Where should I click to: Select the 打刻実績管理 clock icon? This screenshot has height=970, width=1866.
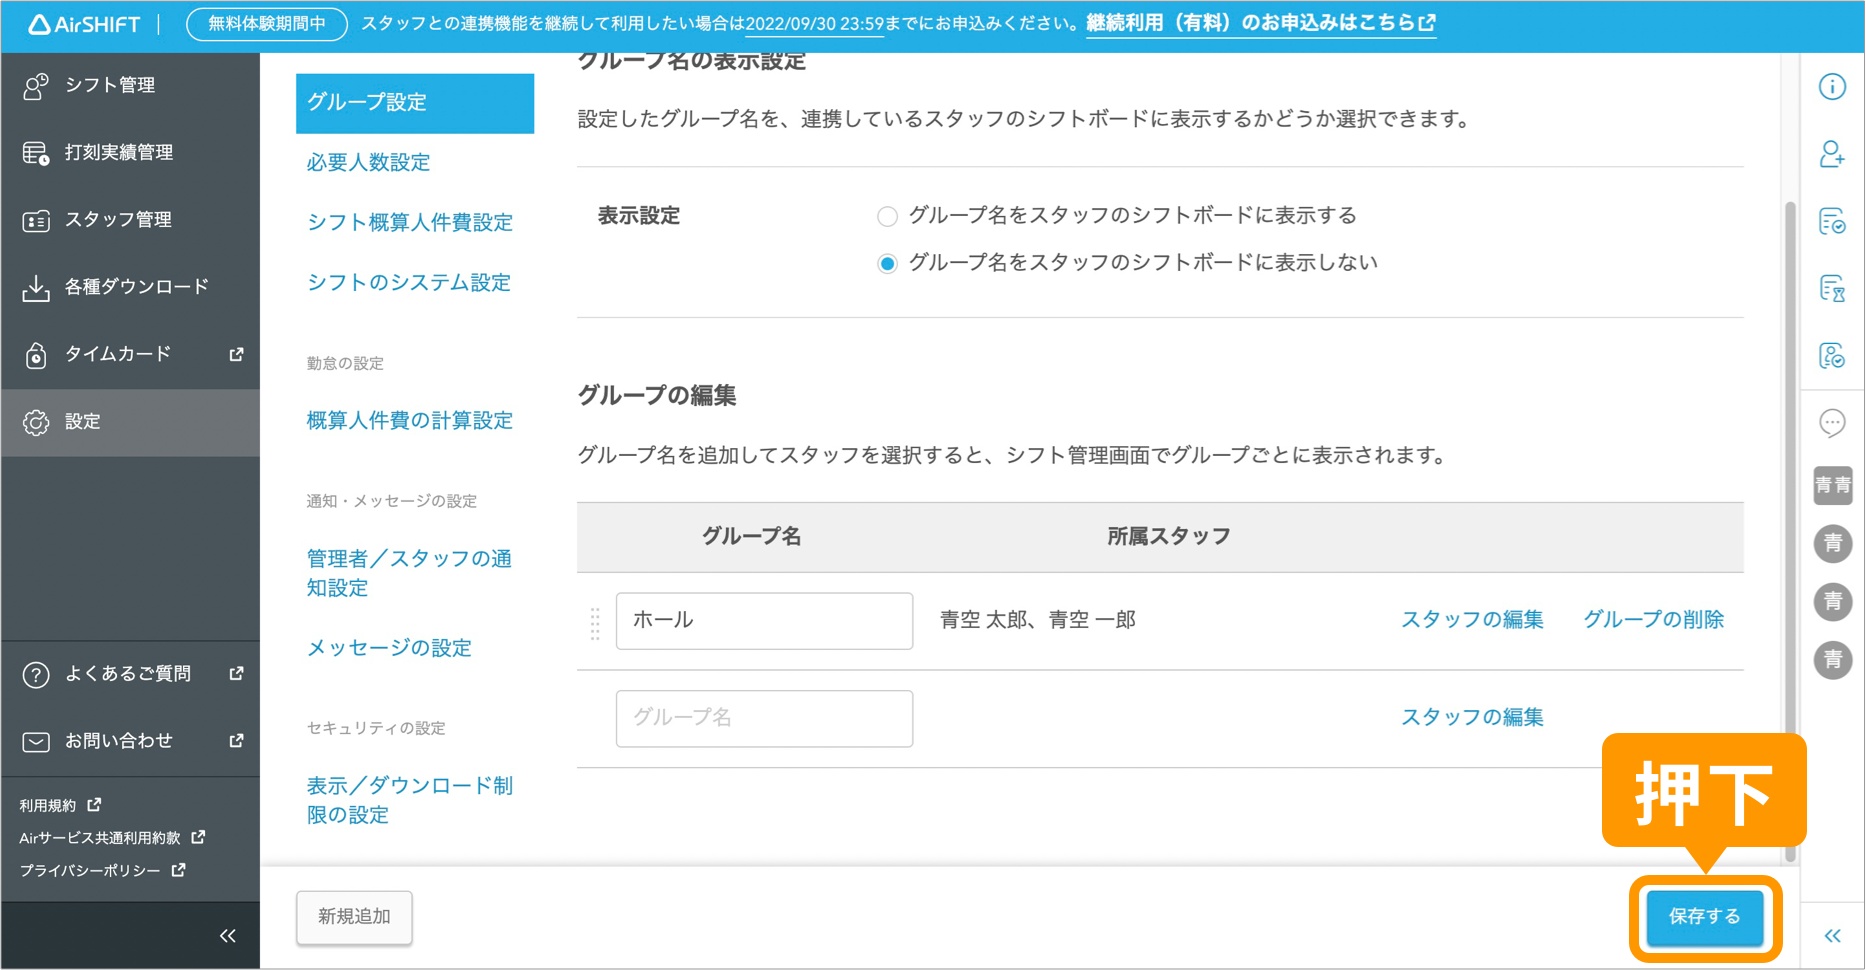tap(36, 152)
